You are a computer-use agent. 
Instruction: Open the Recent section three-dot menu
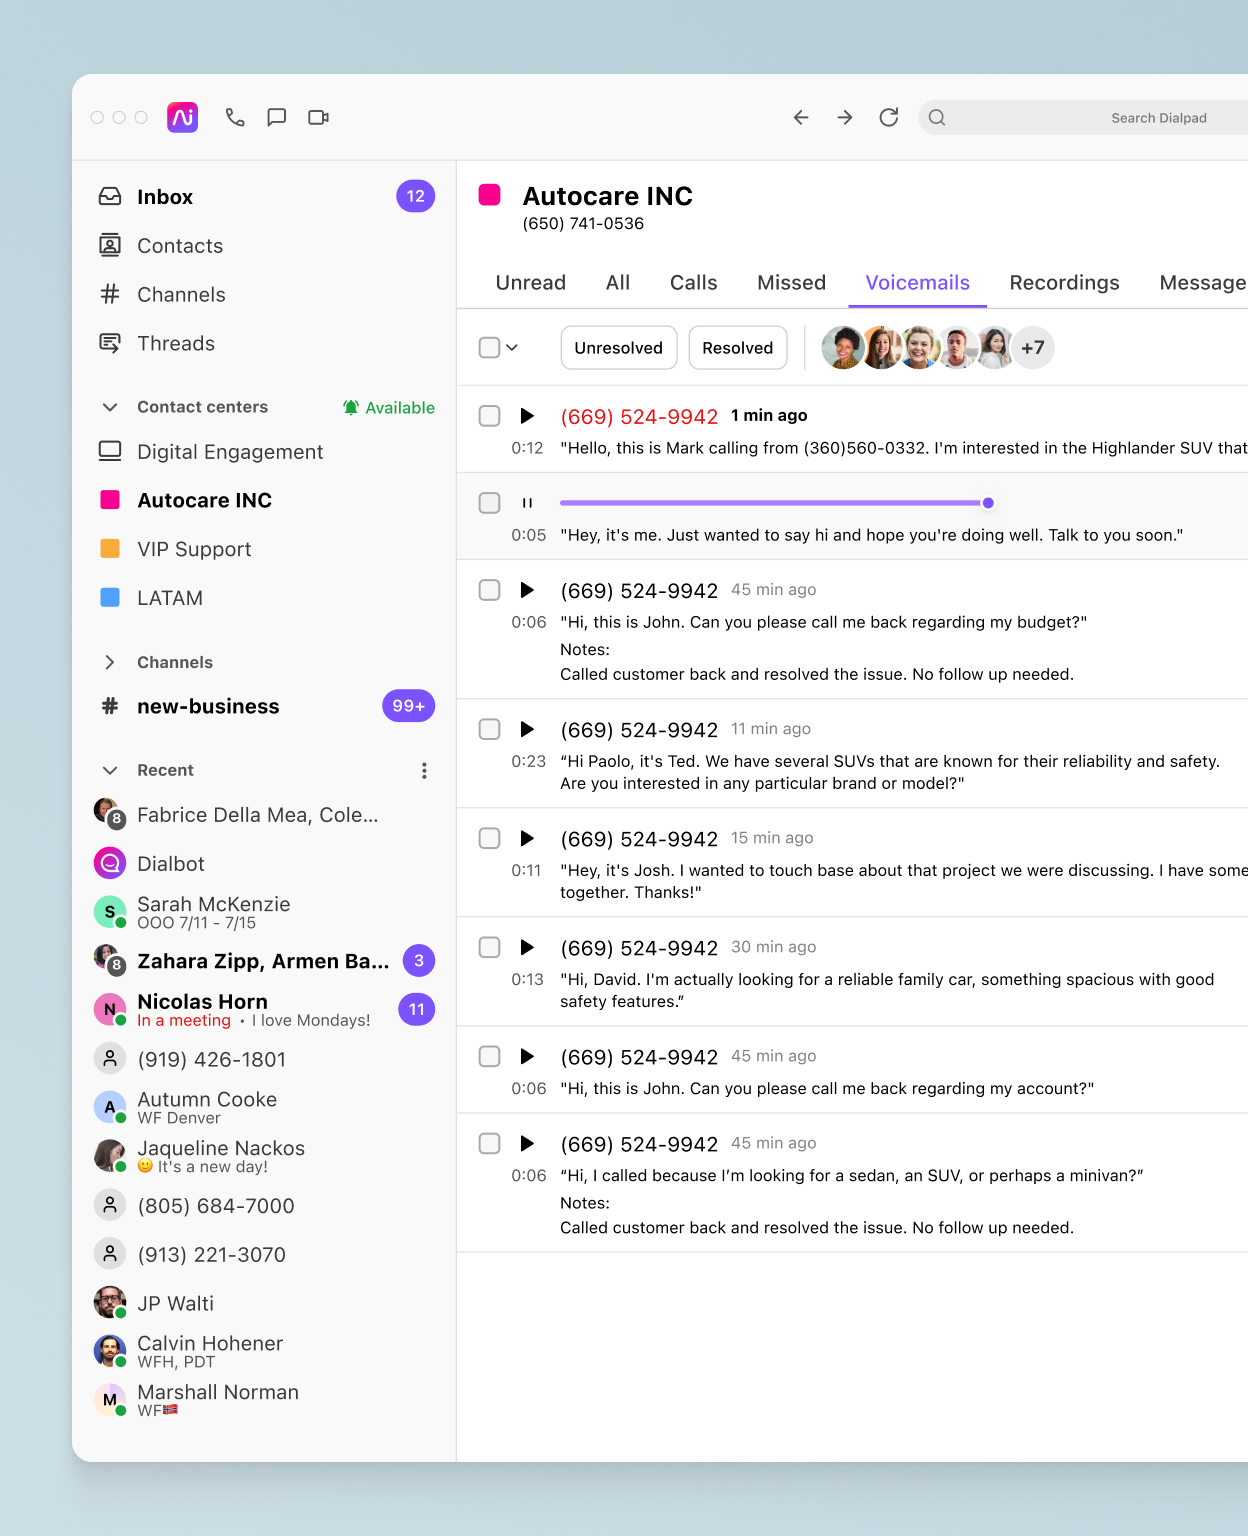424,770
